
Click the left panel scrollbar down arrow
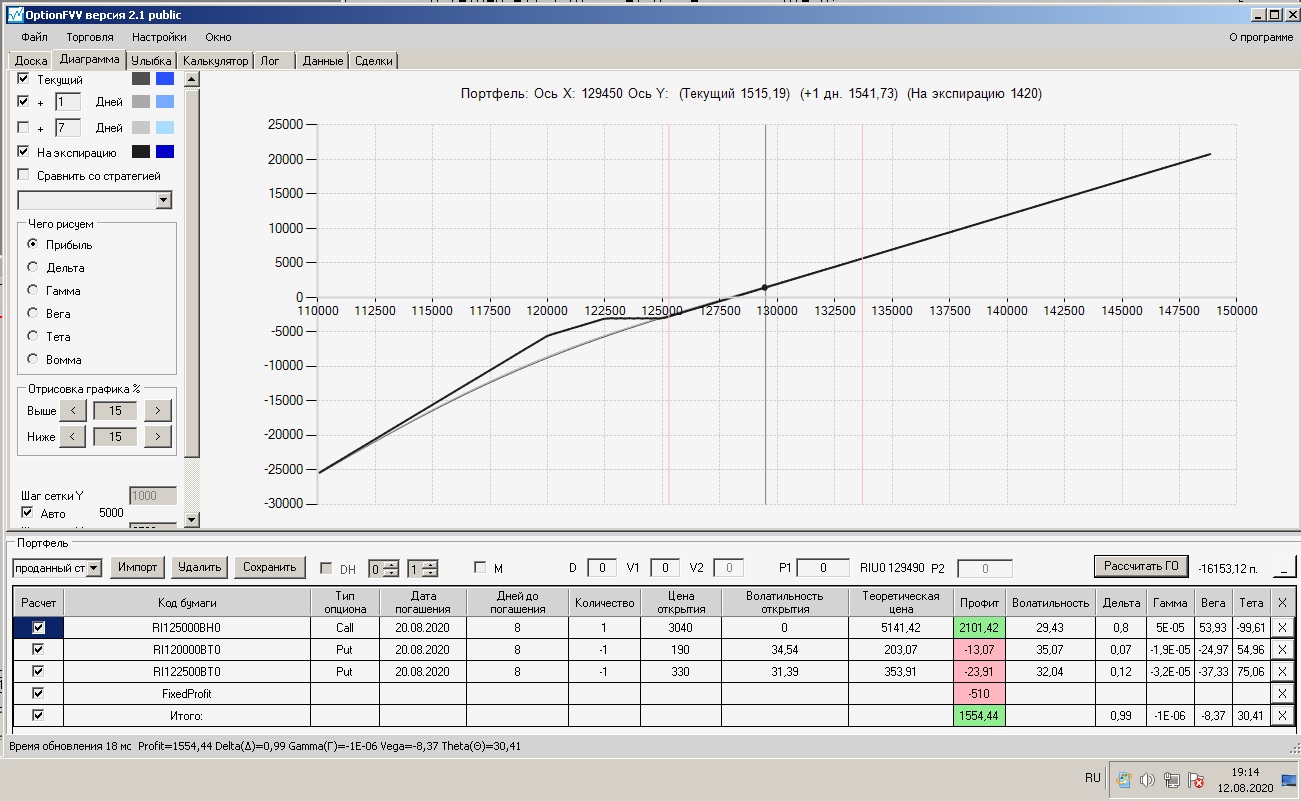pyautogui.click(x=192, y=519)
